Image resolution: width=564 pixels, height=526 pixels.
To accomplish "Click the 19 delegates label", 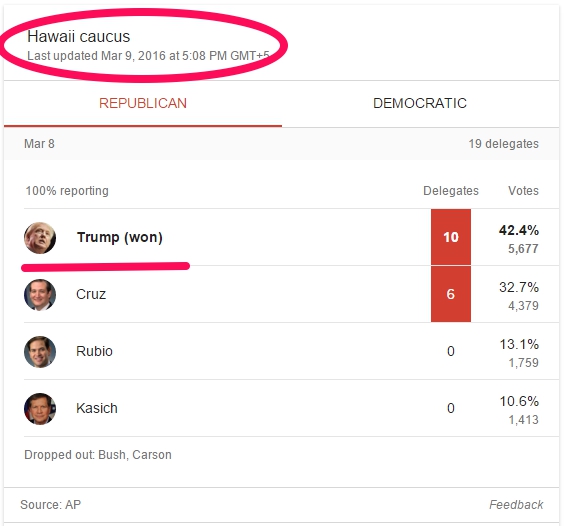I will (503, 144).
